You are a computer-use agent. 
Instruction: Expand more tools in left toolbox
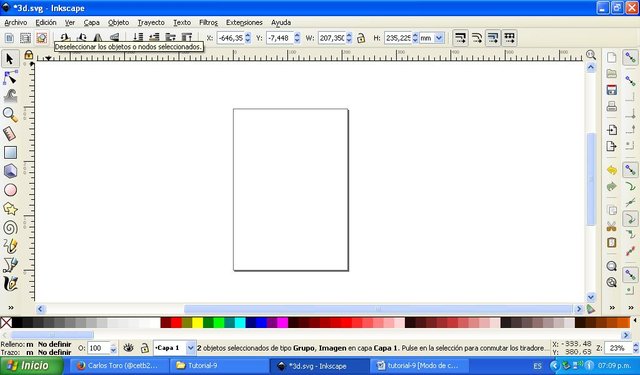11,308
